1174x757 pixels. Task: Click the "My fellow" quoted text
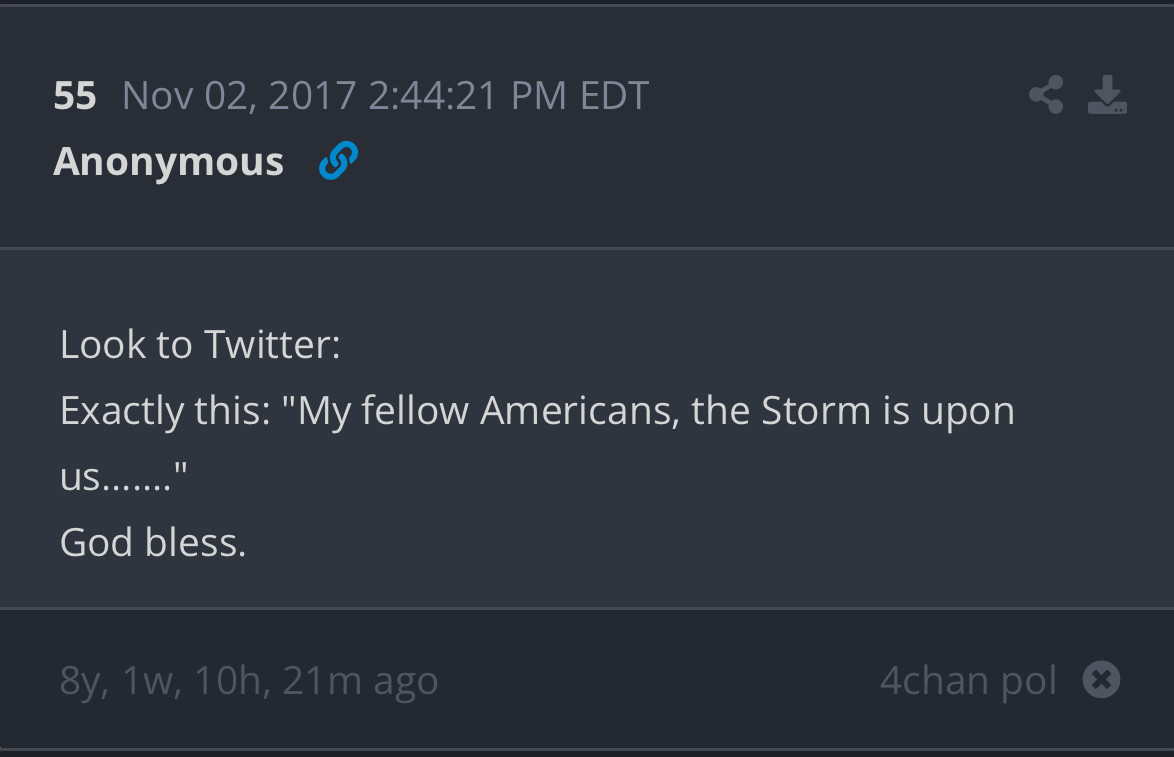[376, 411]
